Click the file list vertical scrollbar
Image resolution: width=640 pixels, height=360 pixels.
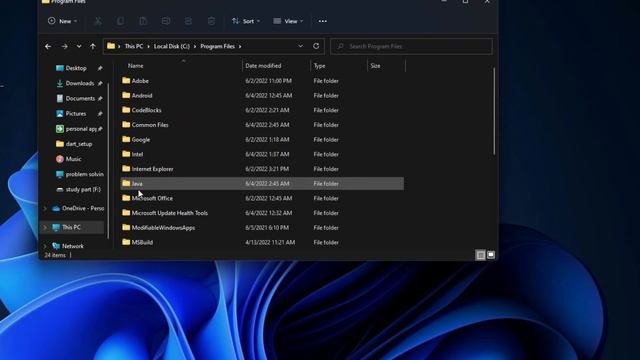pyautogui.click(x=494, y=111)
